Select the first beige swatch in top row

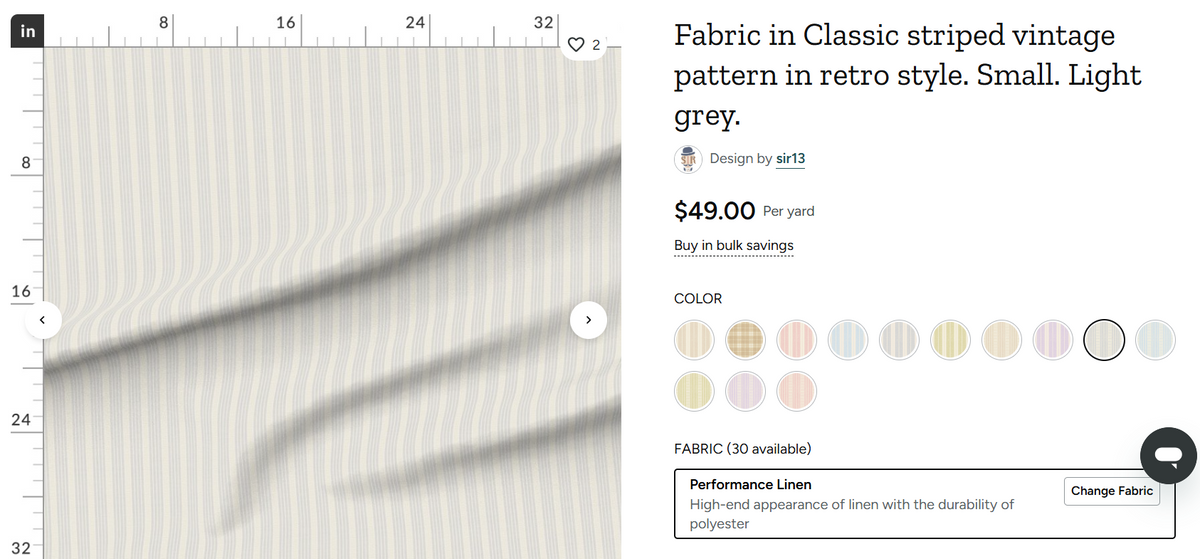tap(695, 340)
